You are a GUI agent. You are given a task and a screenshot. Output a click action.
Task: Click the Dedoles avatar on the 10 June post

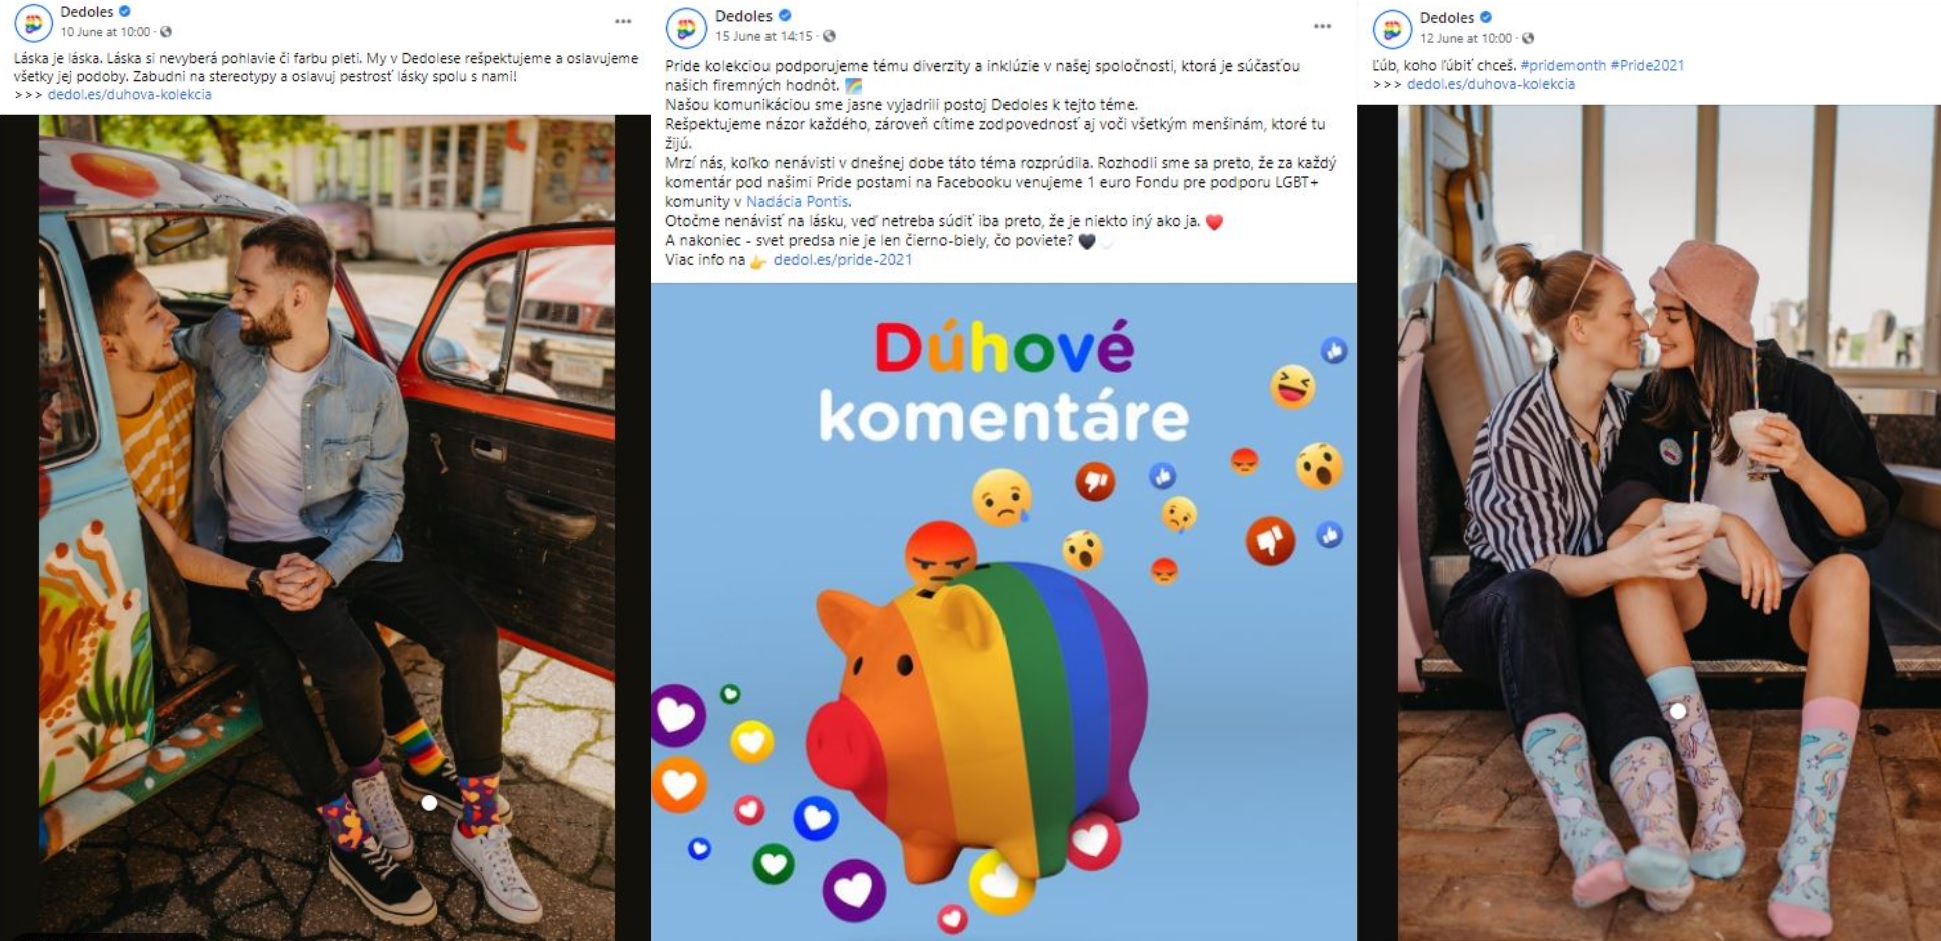tap(33, 22)
